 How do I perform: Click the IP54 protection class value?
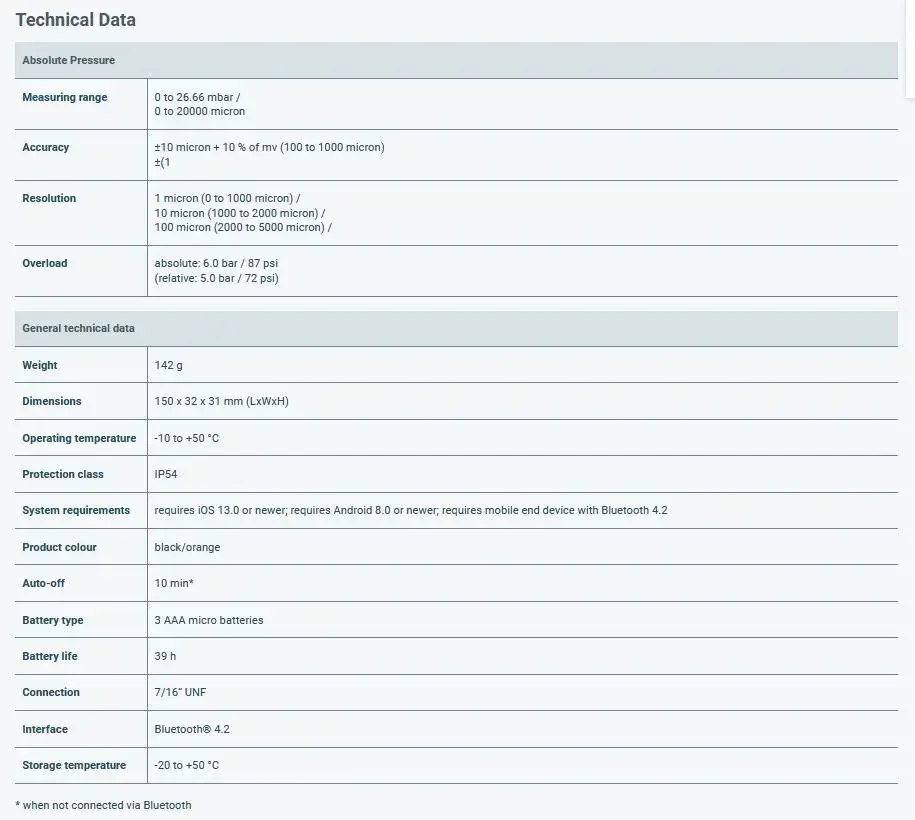coord(166,474)
